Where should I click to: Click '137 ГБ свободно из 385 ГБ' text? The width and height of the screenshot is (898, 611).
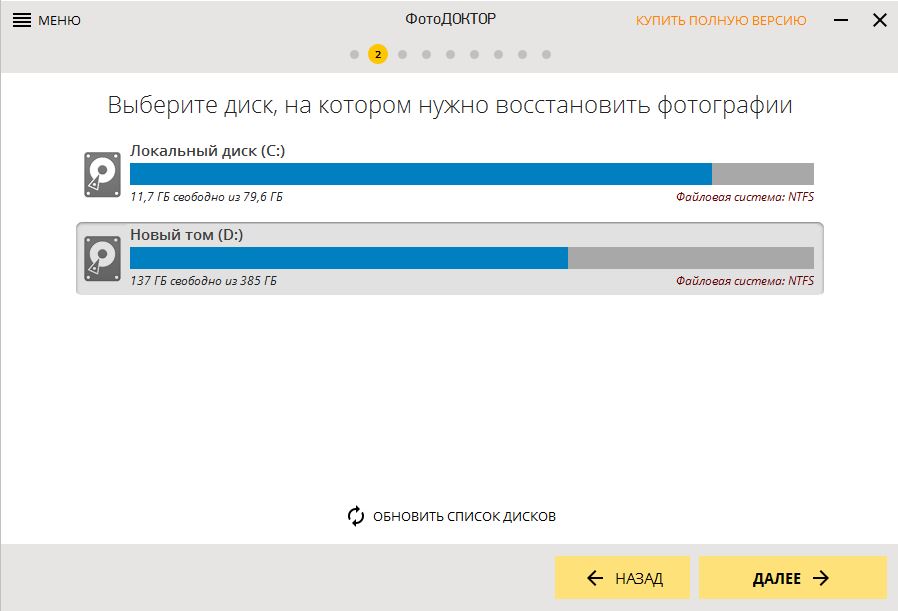pos(203,281)
